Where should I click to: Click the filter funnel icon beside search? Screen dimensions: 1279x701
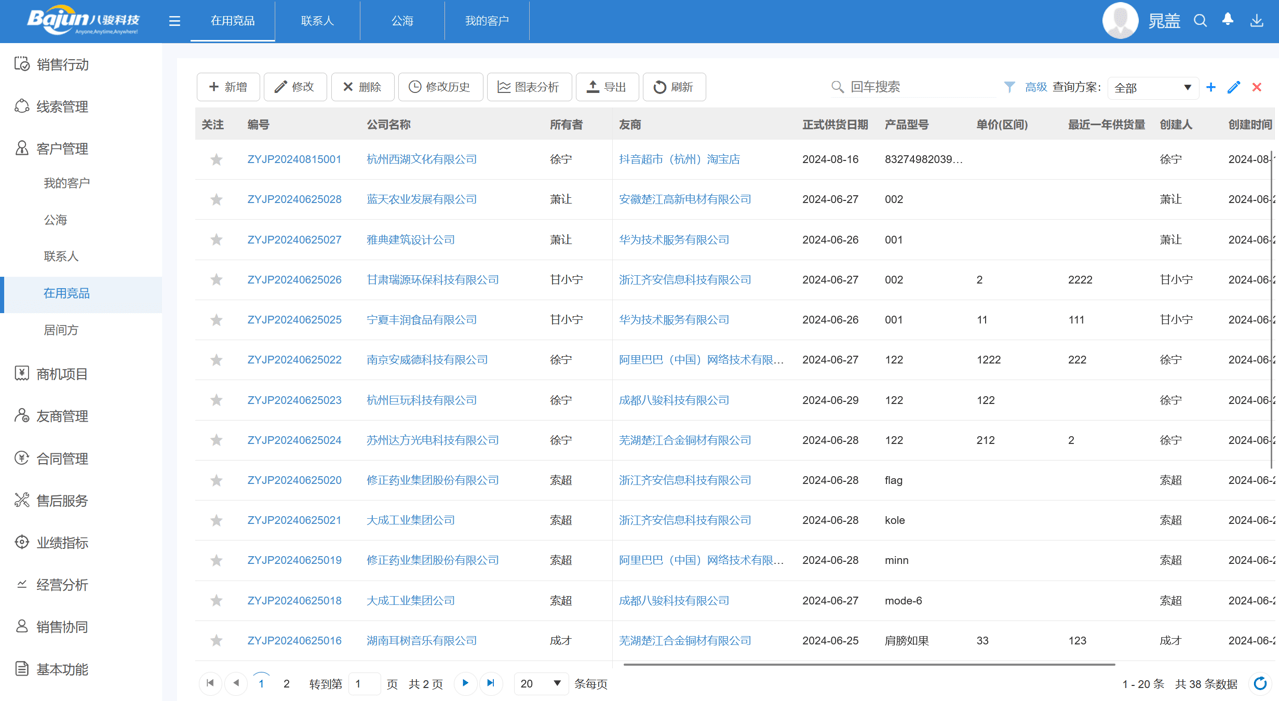[x=1009, y=87]
